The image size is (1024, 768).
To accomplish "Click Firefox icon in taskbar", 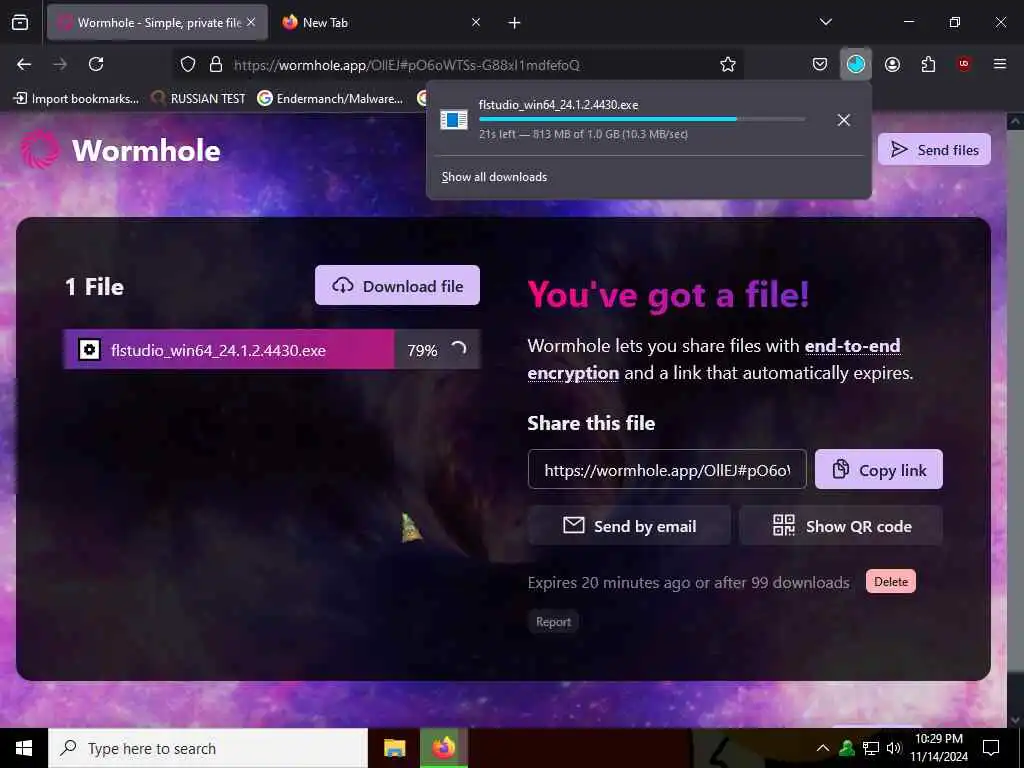I will [x=444, y=748].
